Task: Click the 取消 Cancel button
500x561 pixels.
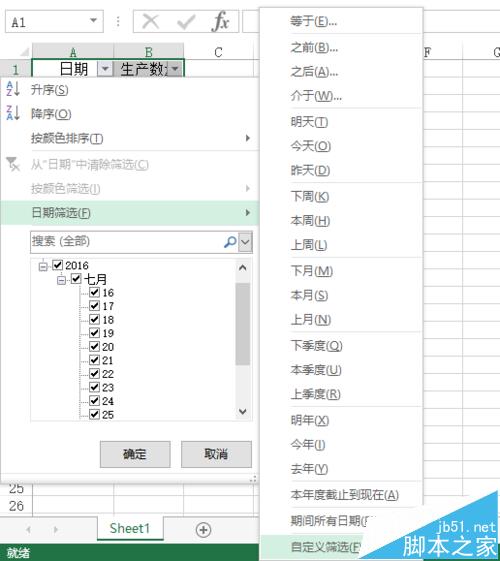Action: [x=216, y=454]
